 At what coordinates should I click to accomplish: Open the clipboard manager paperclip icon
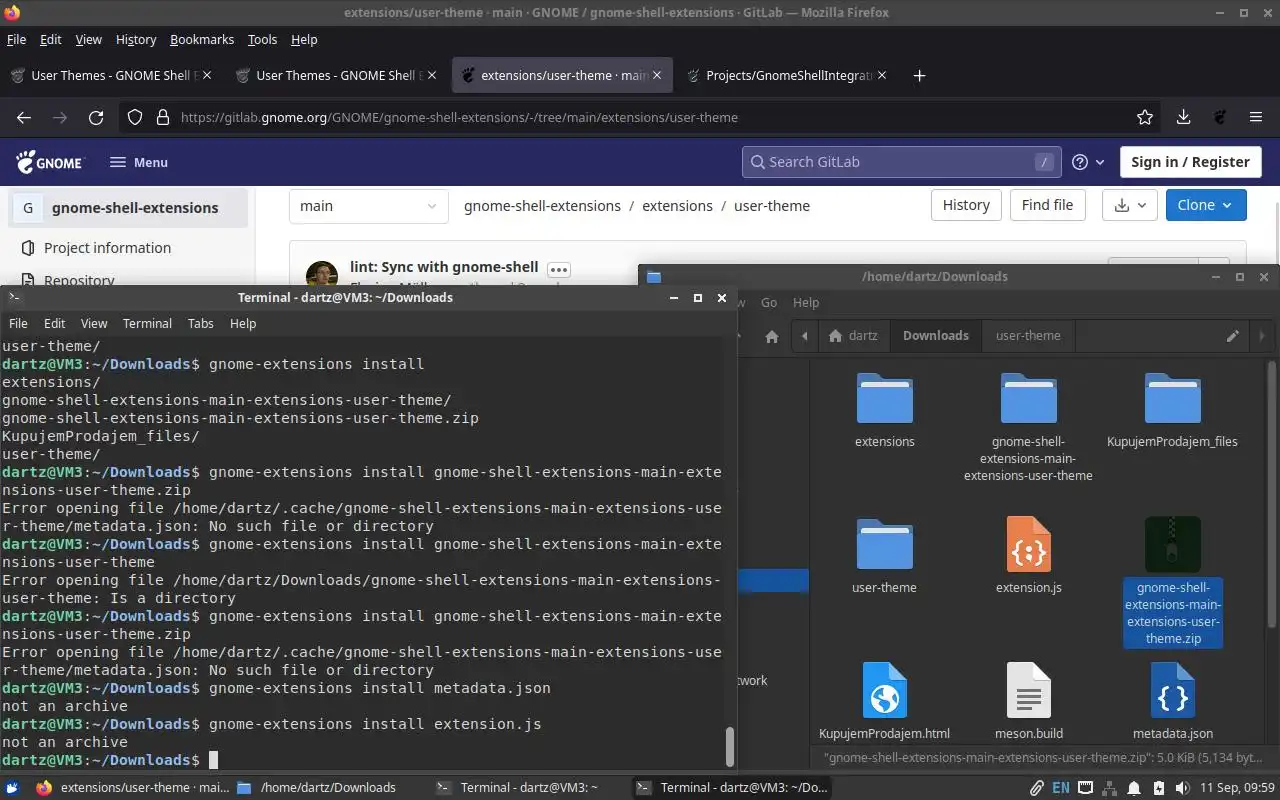(x=1037, y=787)
